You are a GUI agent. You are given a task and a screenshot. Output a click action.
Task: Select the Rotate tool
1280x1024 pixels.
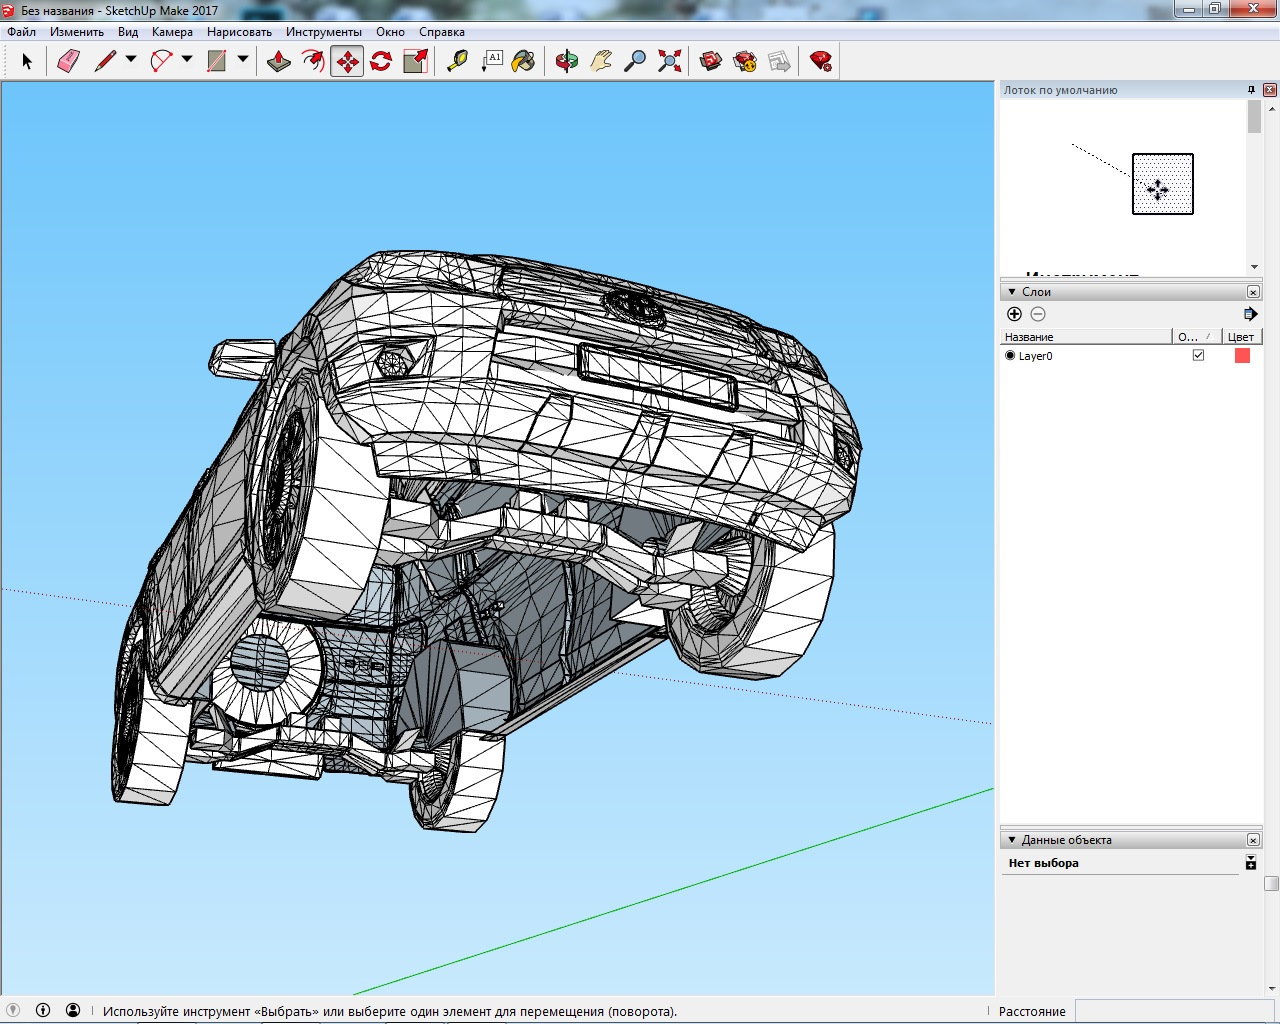tap(381, 62)
